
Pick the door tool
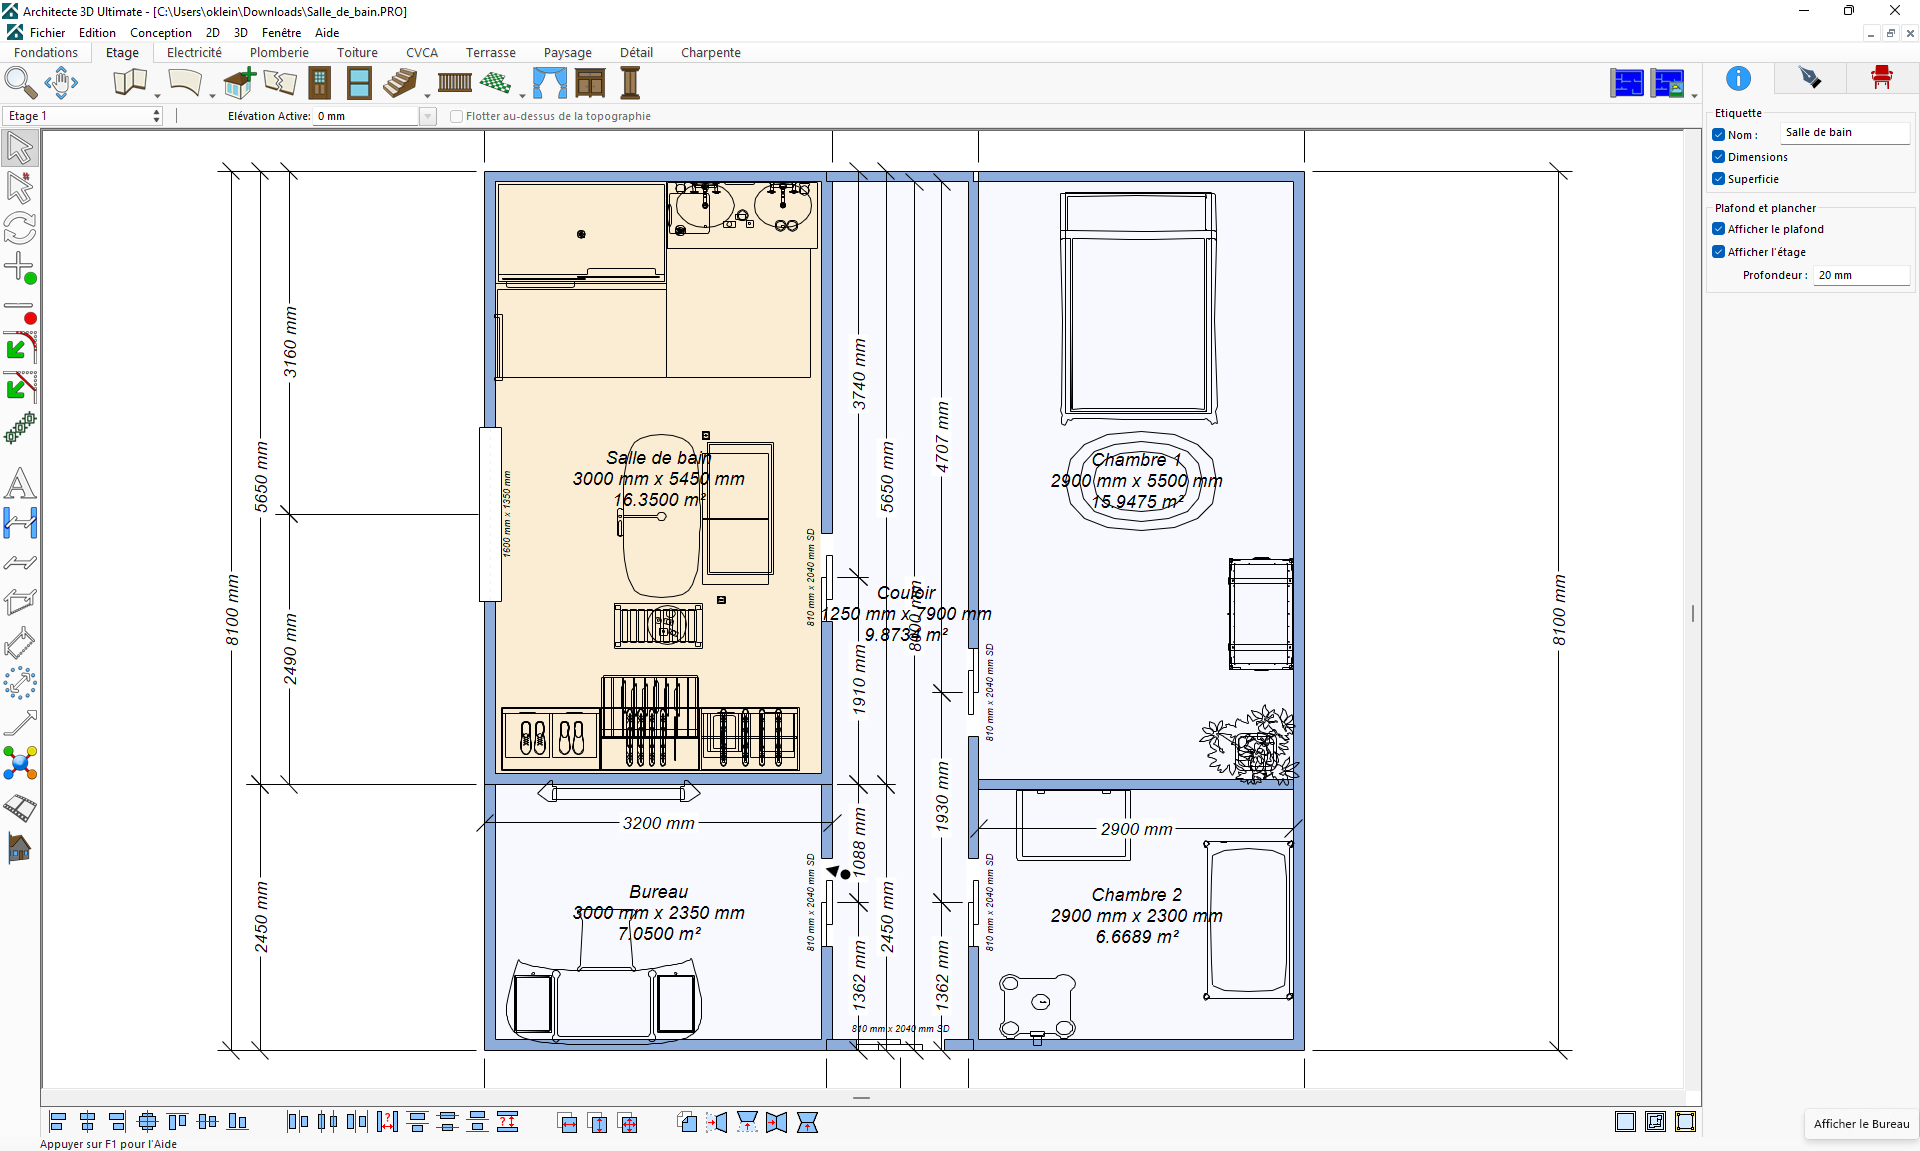pyautogui.click(x=319, y=83)
